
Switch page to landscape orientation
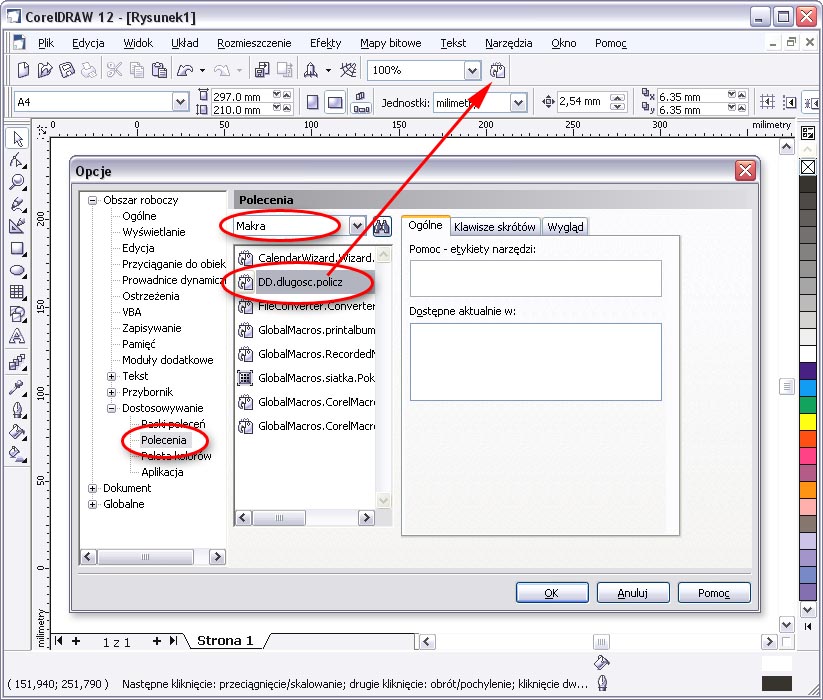tap(335, 102)
